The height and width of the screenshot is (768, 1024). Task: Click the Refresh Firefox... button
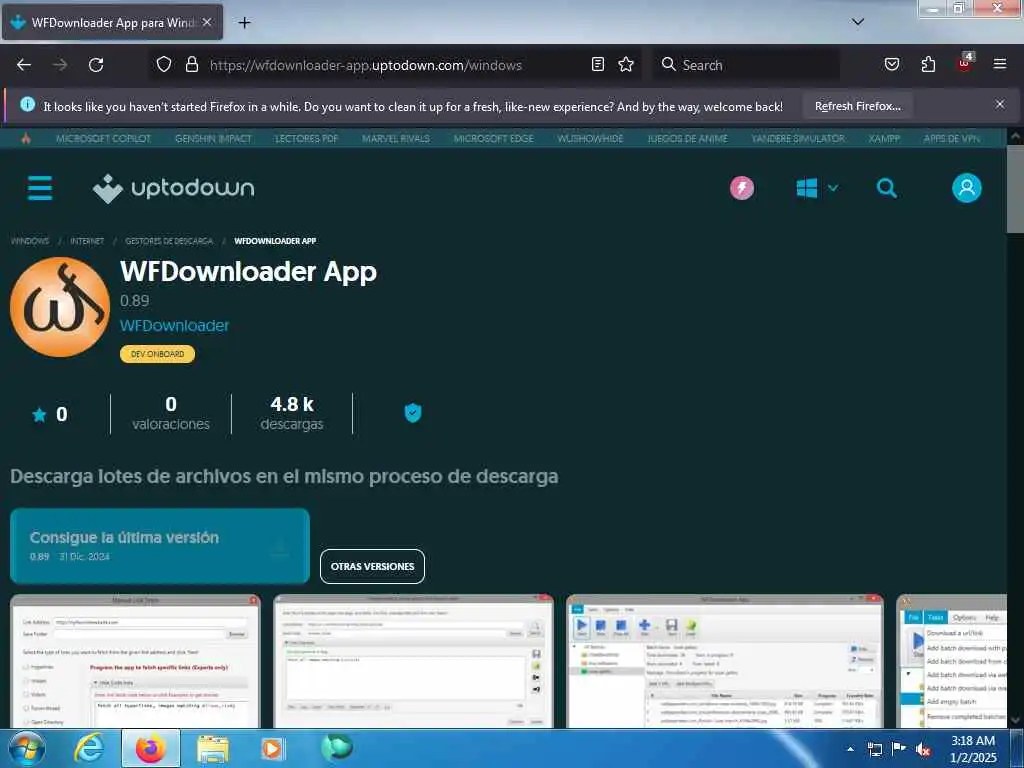pos(857,106)
